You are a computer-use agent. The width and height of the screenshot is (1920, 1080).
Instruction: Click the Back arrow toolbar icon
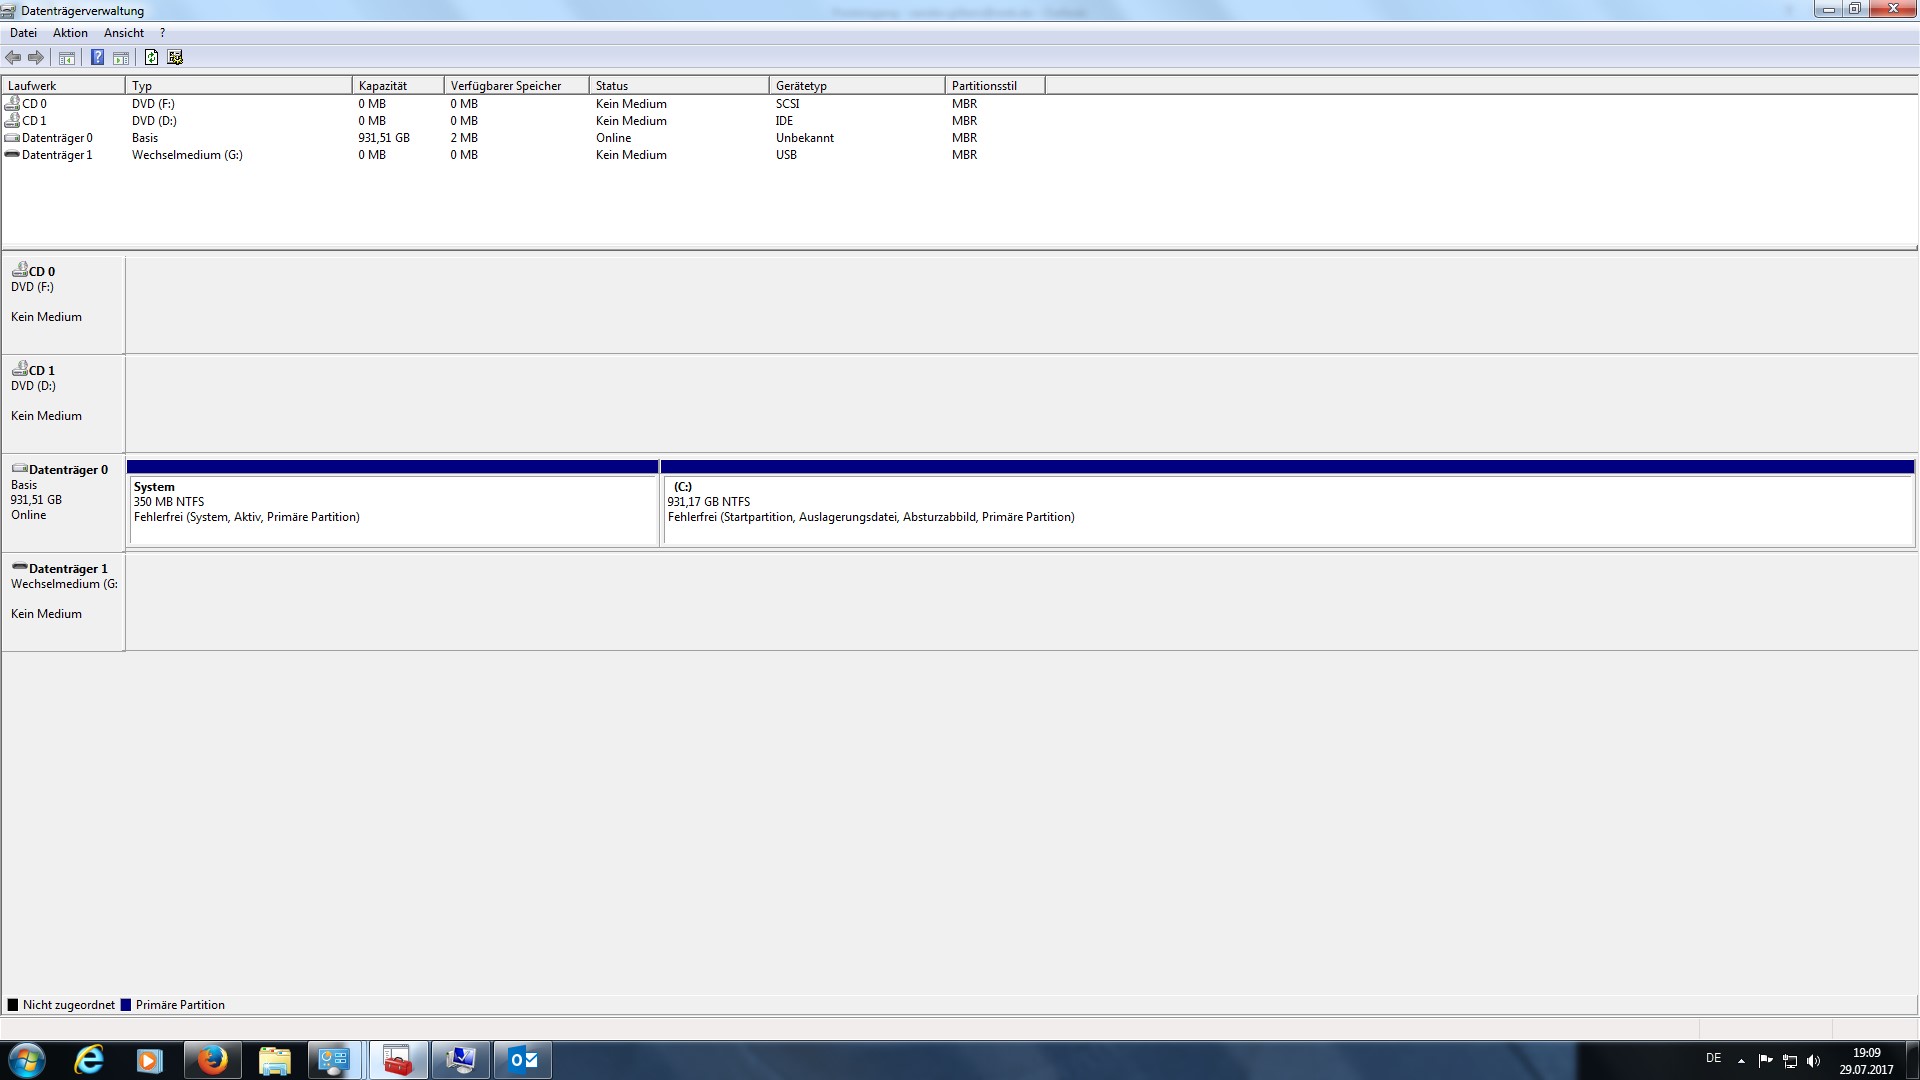tap(13, 57)
